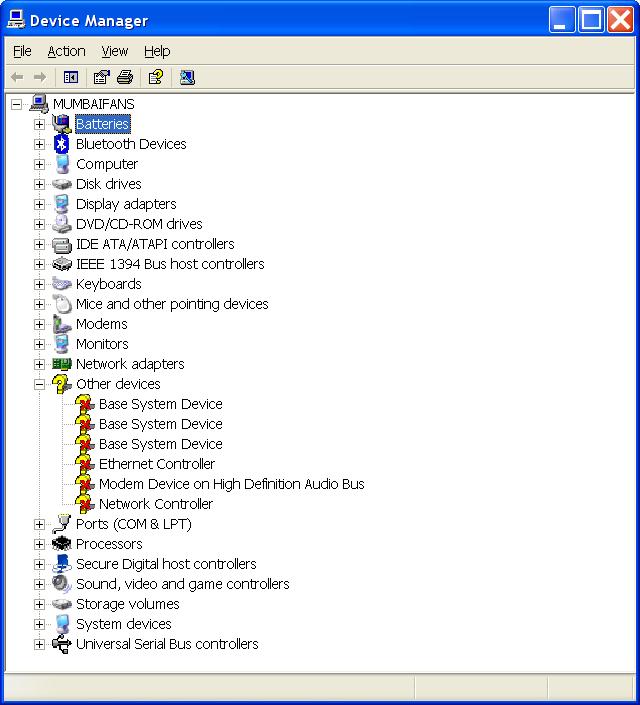
Task: Expand the Network adapters node
Action: [x=39, y=364]
